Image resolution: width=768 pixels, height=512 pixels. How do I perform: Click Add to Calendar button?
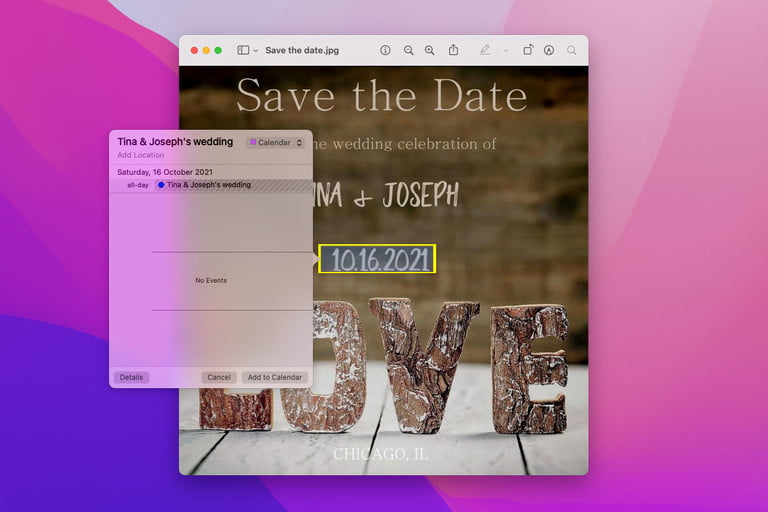coord(275,377)
